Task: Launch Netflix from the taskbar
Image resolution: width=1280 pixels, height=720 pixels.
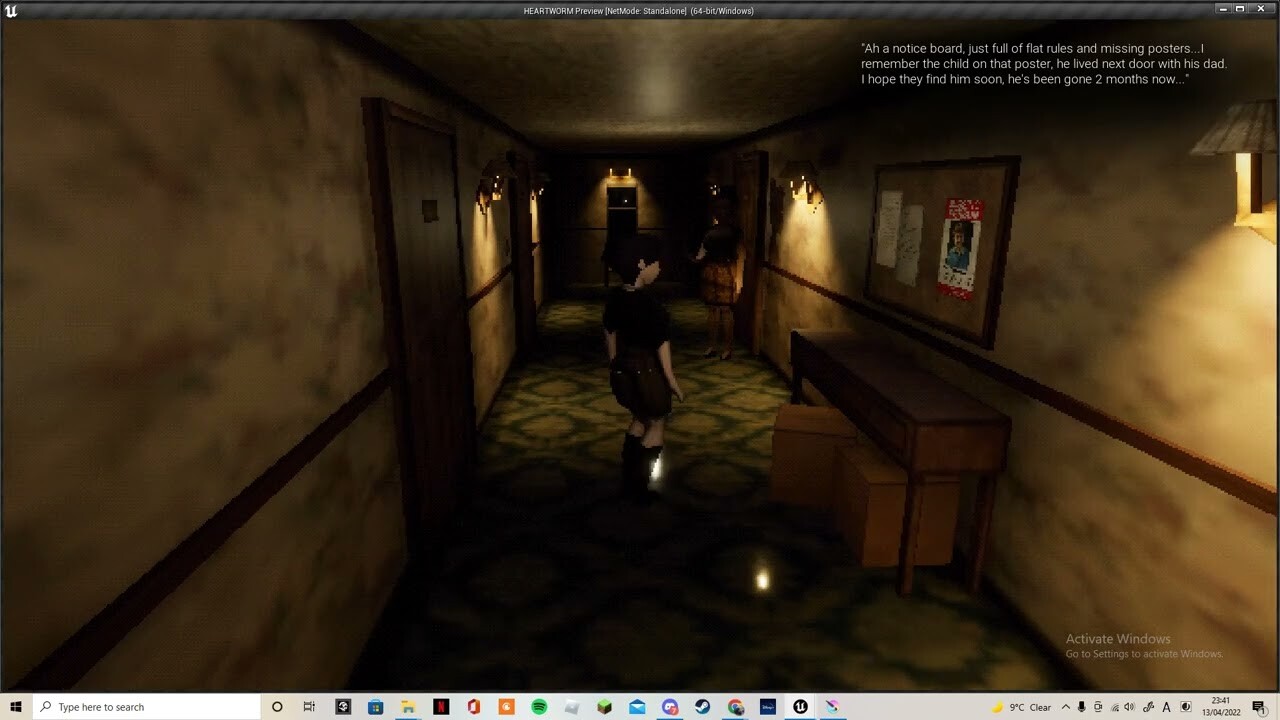Action: 441,707
